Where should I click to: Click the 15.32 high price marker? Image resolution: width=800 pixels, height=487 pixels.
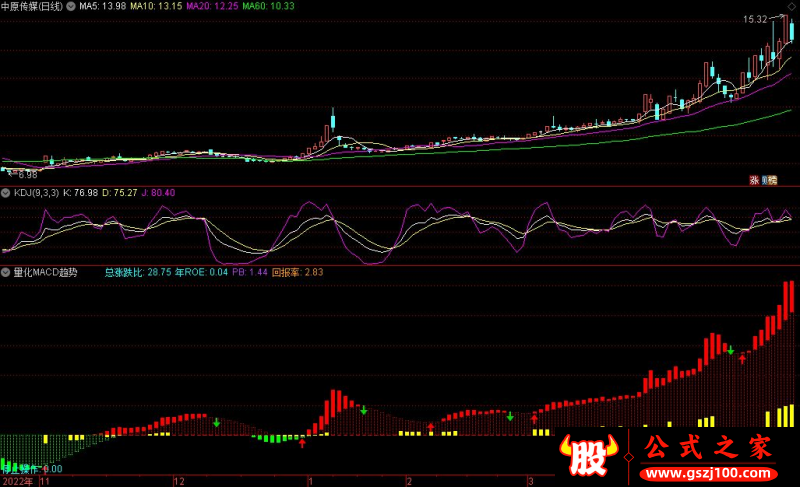[755, 19]
